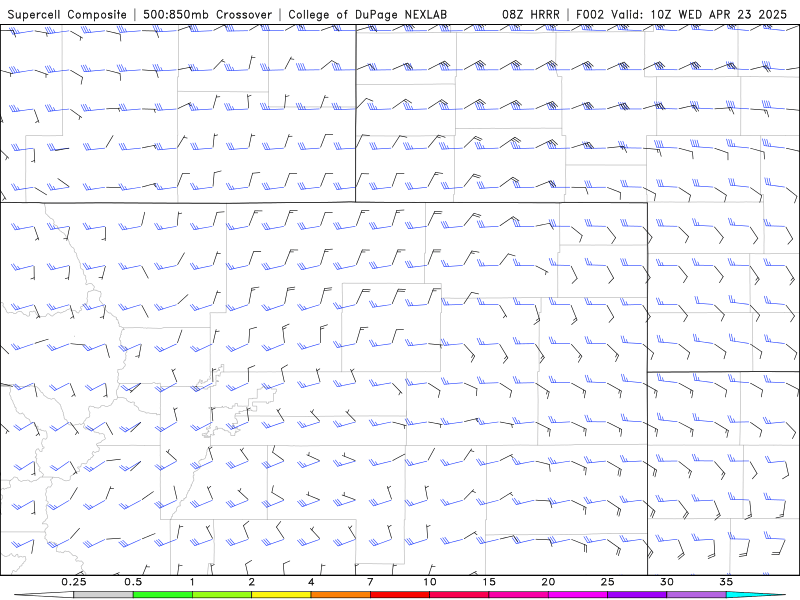Click the legend value '10'

click(x=430, y=582)
